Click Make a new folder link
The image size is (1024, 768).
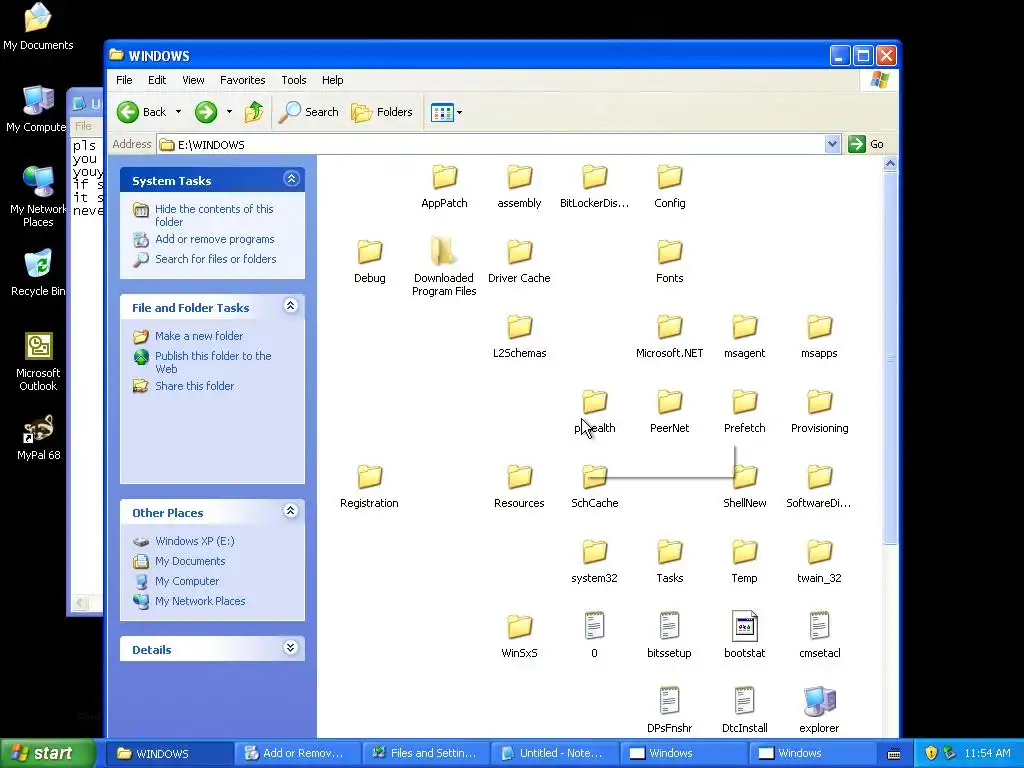[x=199, y=336]
